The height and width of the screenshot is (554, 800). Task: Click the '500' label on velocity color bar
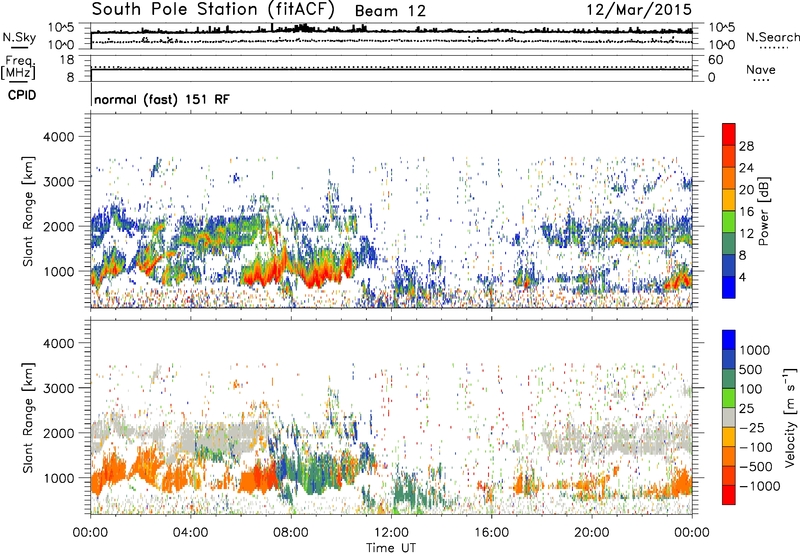coord(751,370)
